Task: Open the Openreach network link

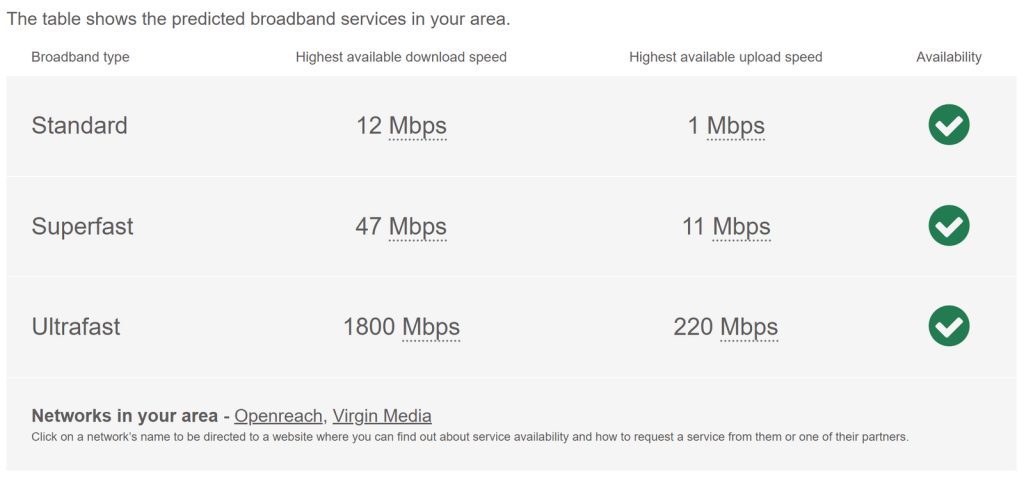Action: (278, 416)
